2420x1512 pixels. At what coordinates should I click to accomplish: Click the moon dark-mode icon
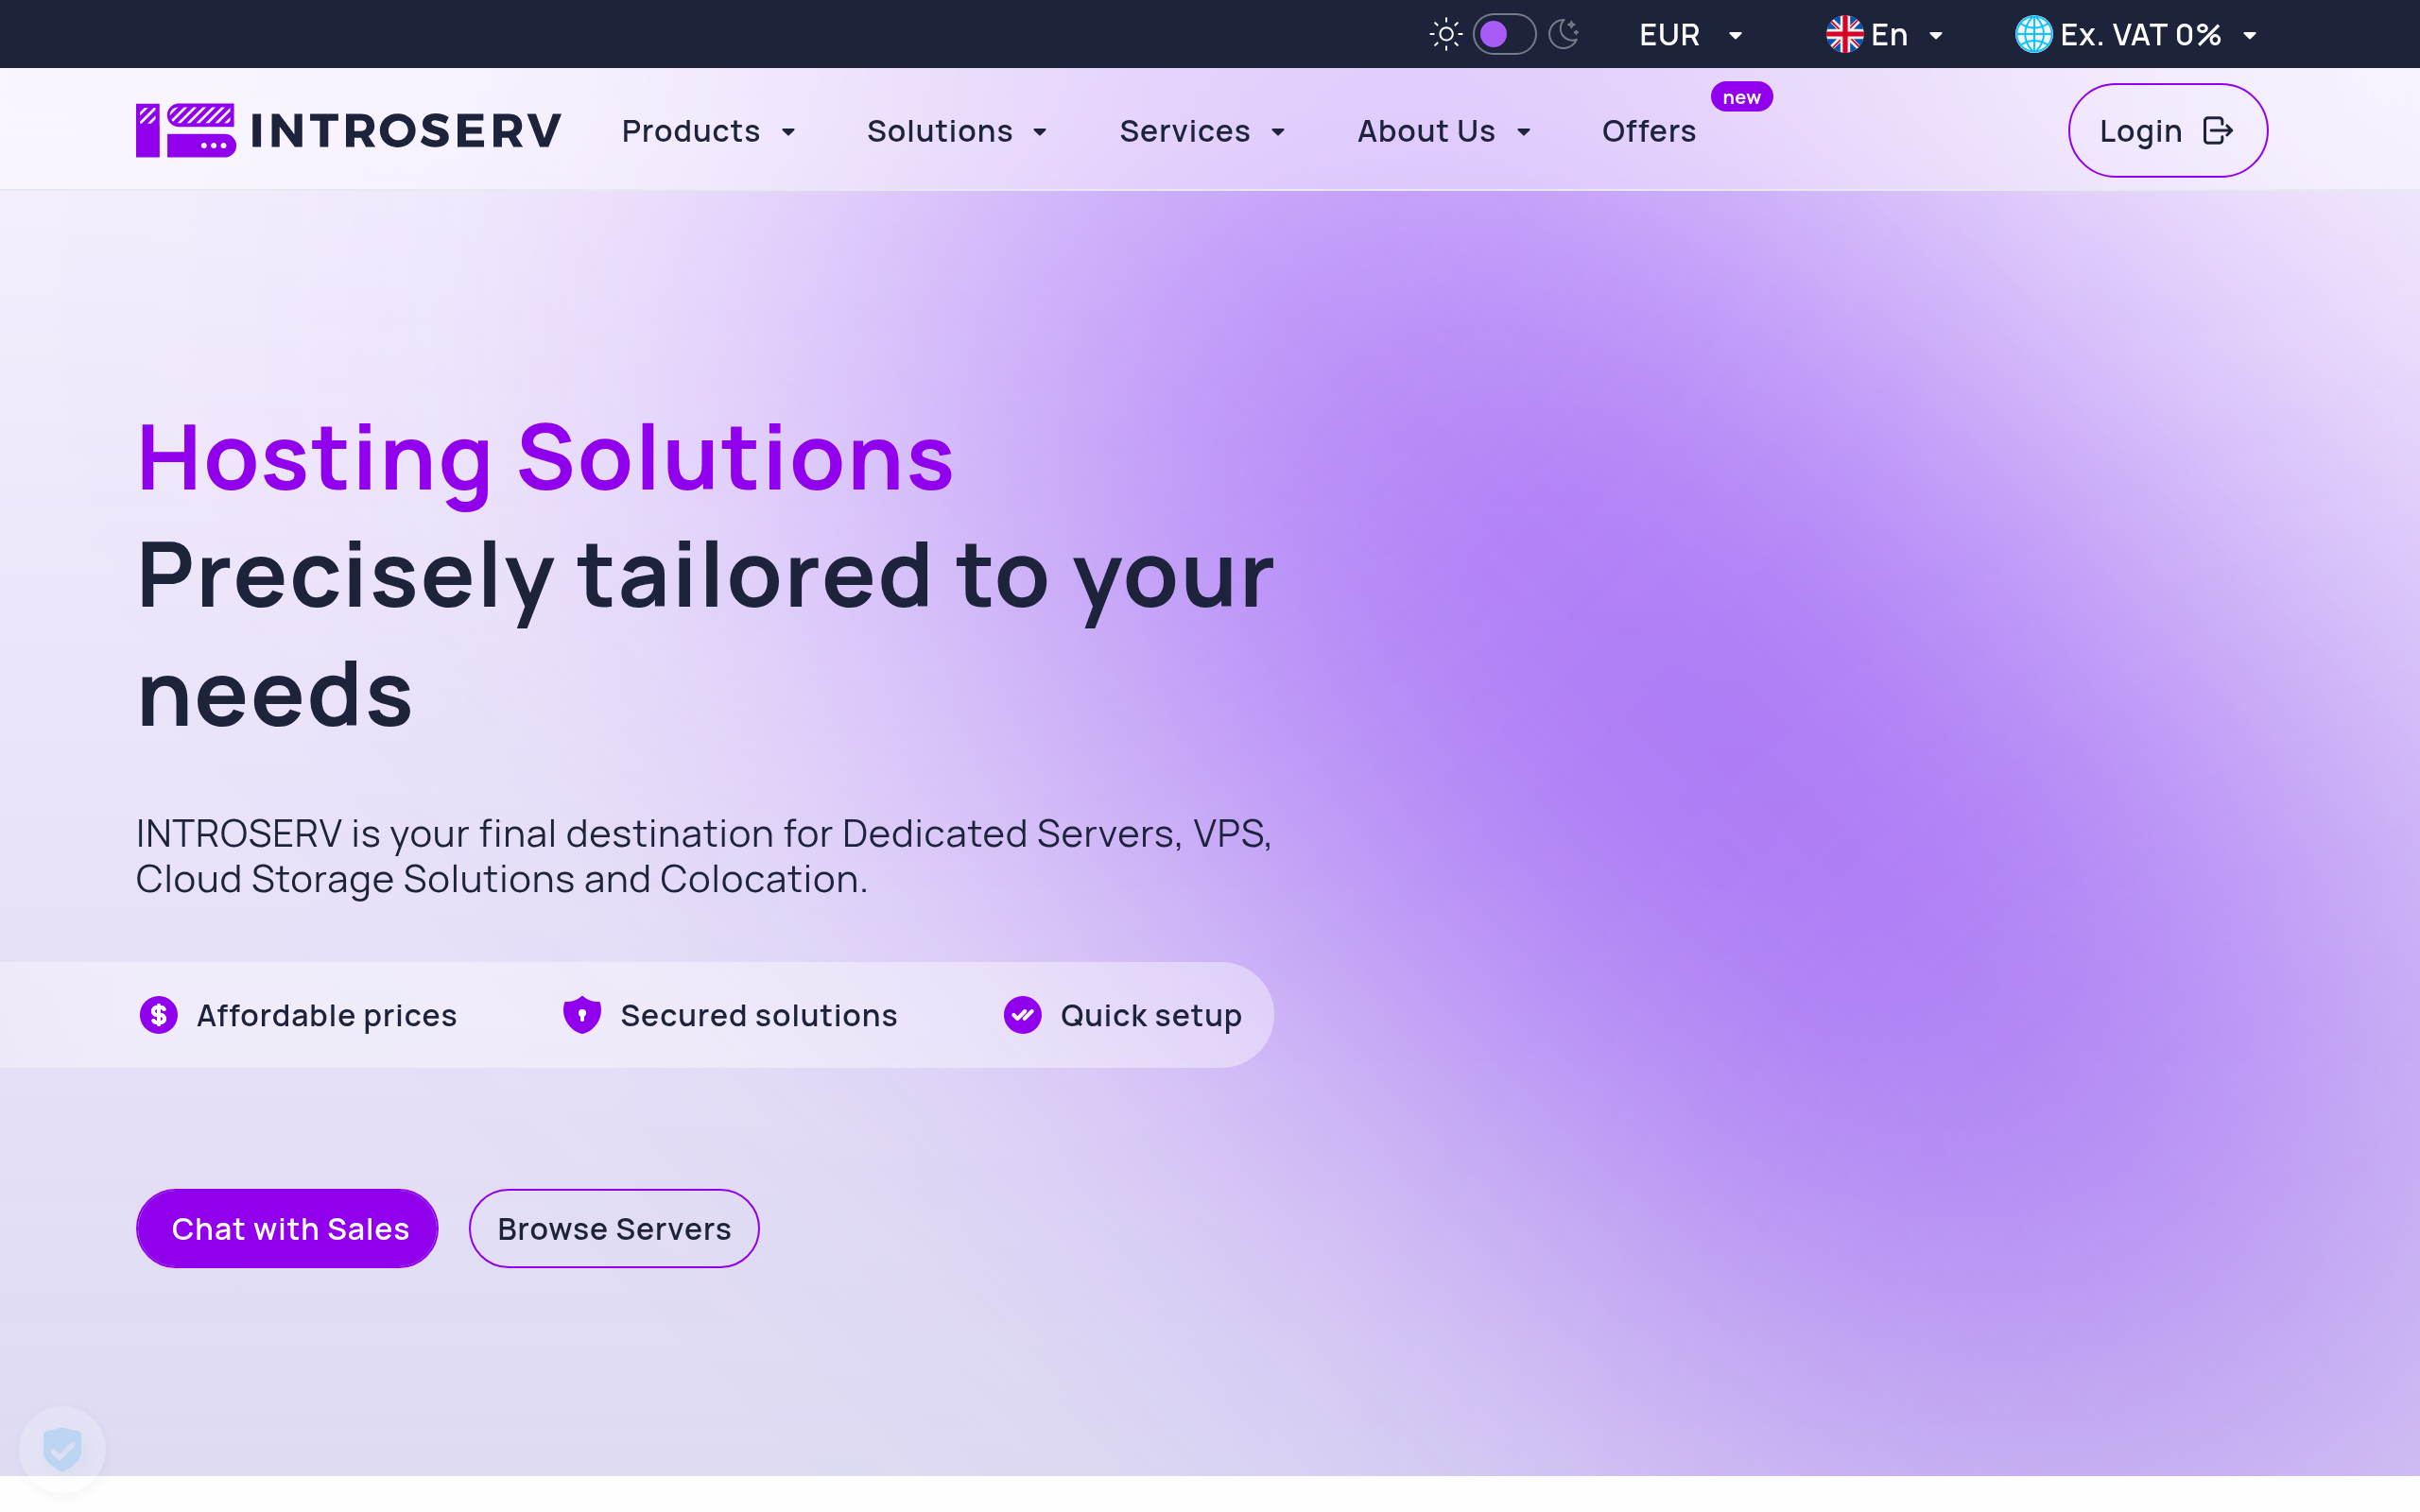(x=1563, y=34)
